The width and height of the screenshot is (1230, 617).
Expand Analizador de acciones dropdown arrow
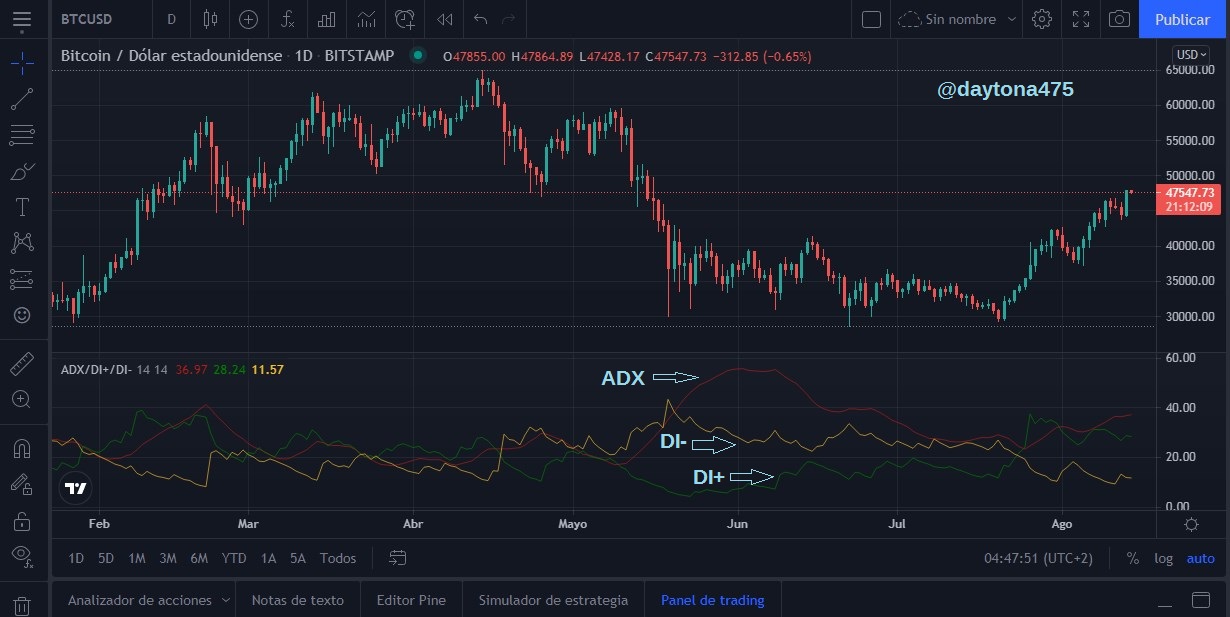[x=226, y=600]
